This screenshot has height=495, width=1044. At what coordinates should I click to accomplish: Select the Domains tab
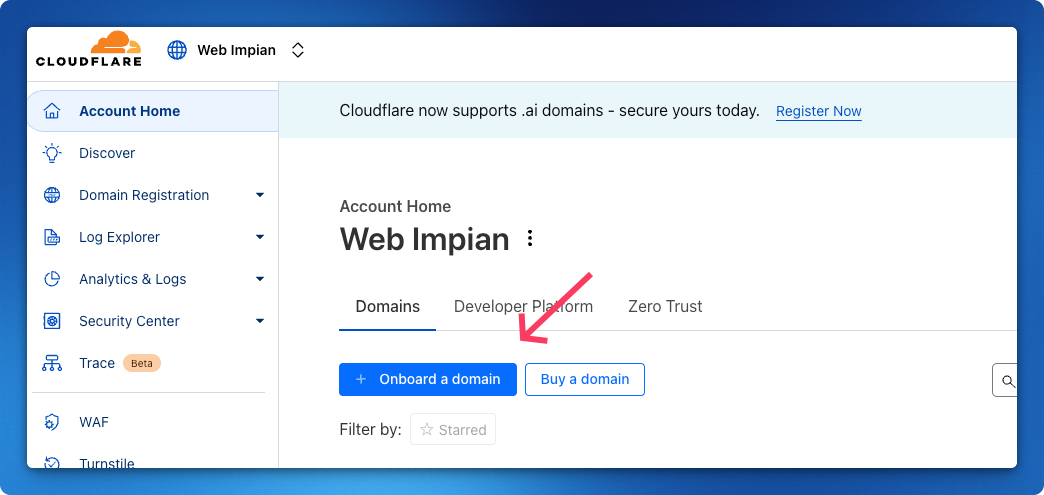coord(388,306)
